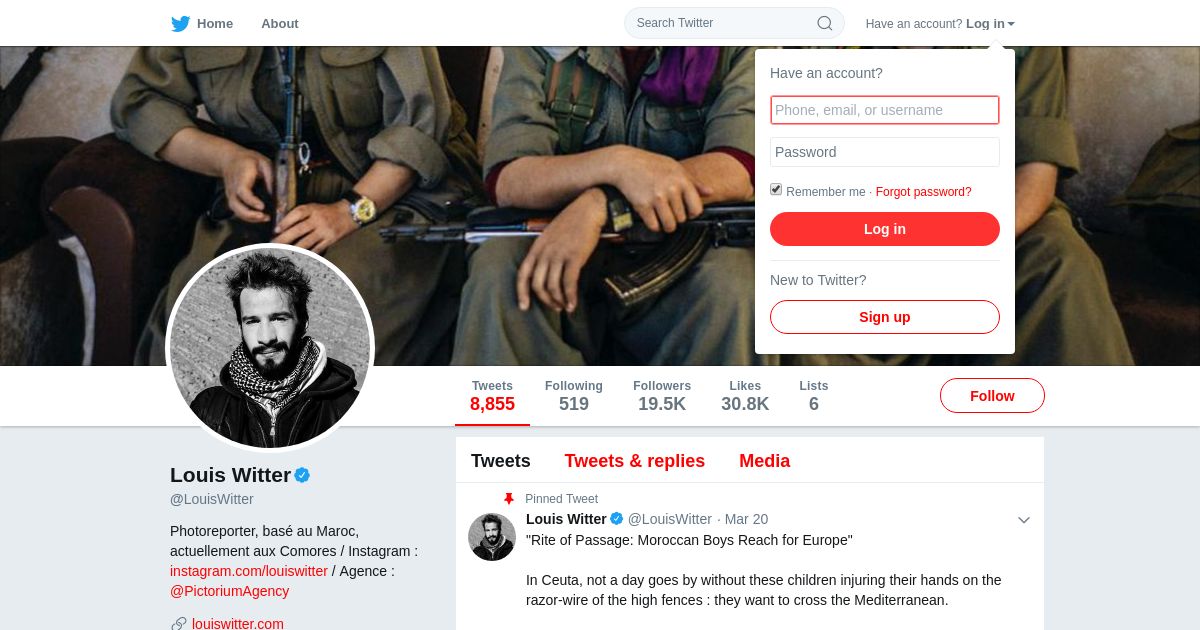
Task: Click the red Log in button
Action: coord(885,229)
